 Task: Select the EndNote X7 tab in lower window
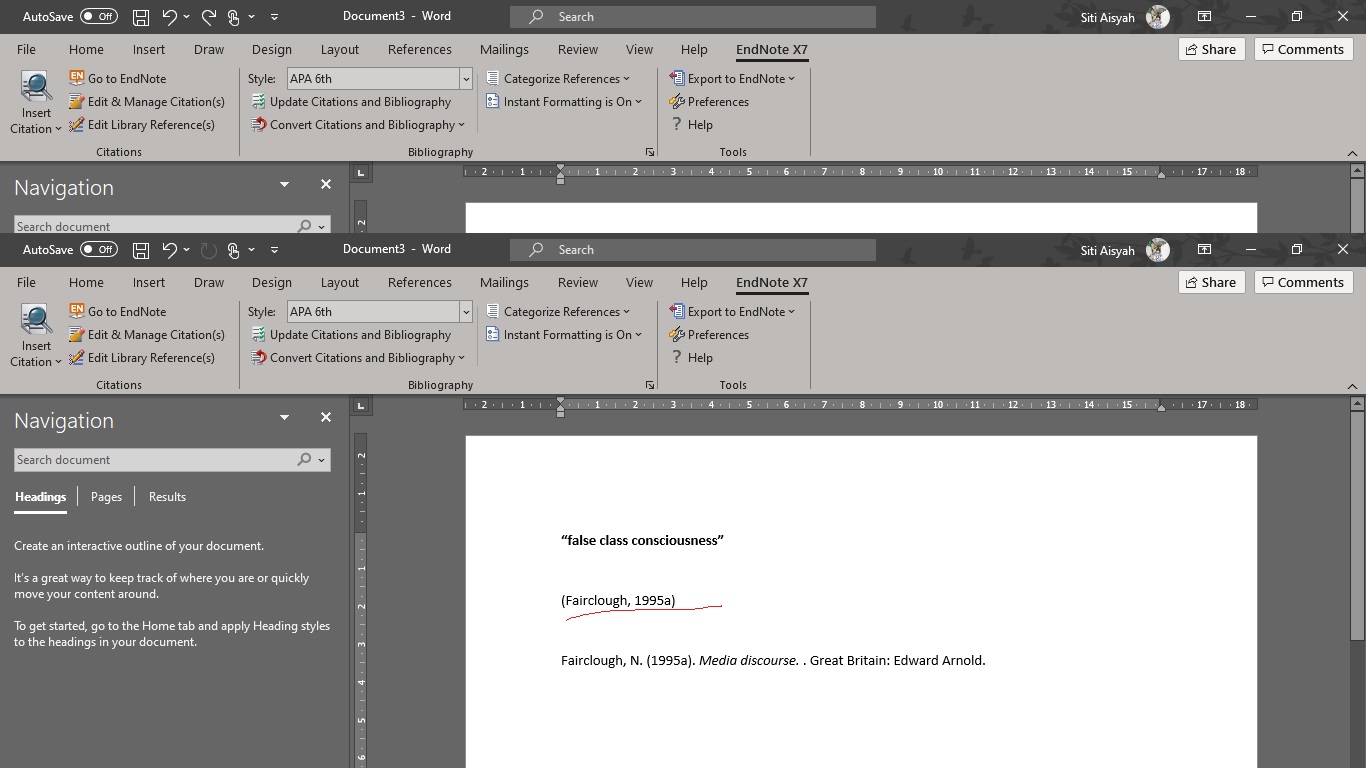pyautogui.click(x=772, y=283)
